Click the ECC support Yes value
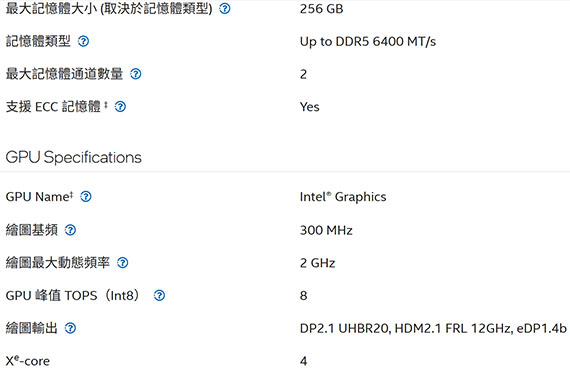The width and height of the screenshot is (570, 376). pyautogui.click(x=309, y=107)
